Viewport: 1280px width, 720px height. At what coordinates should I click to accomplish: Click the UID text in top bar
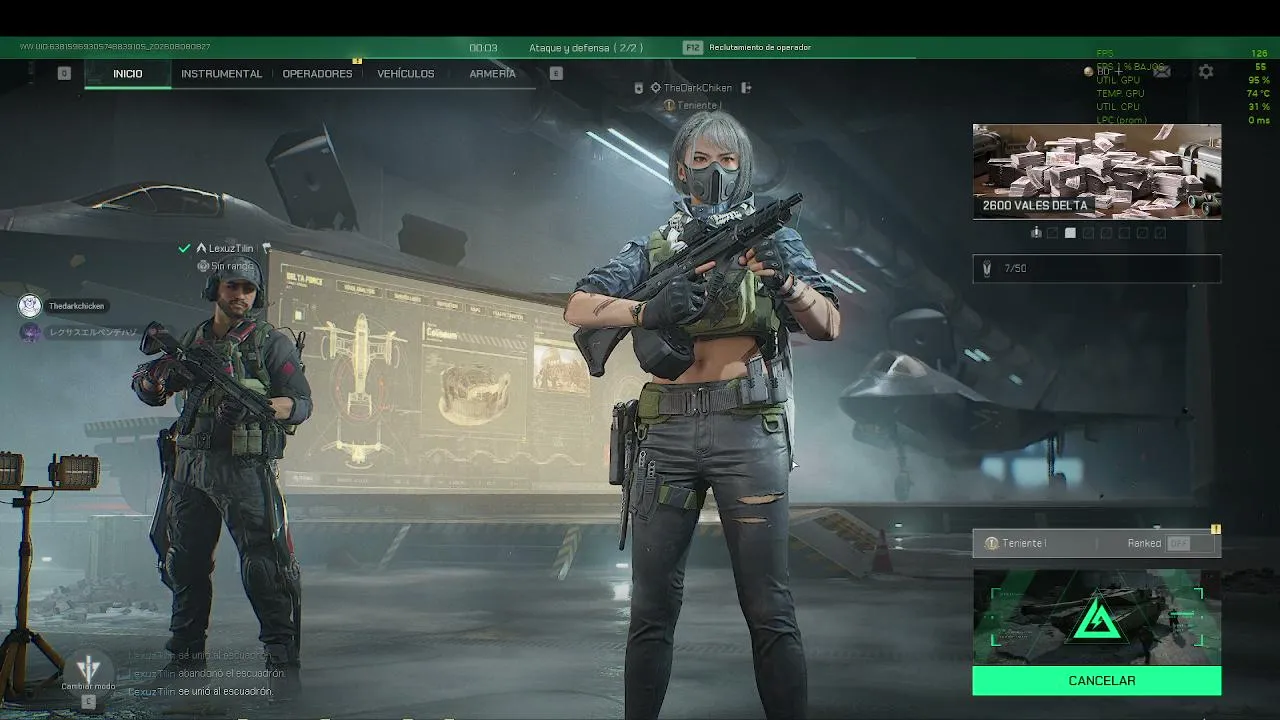[115, 47]
